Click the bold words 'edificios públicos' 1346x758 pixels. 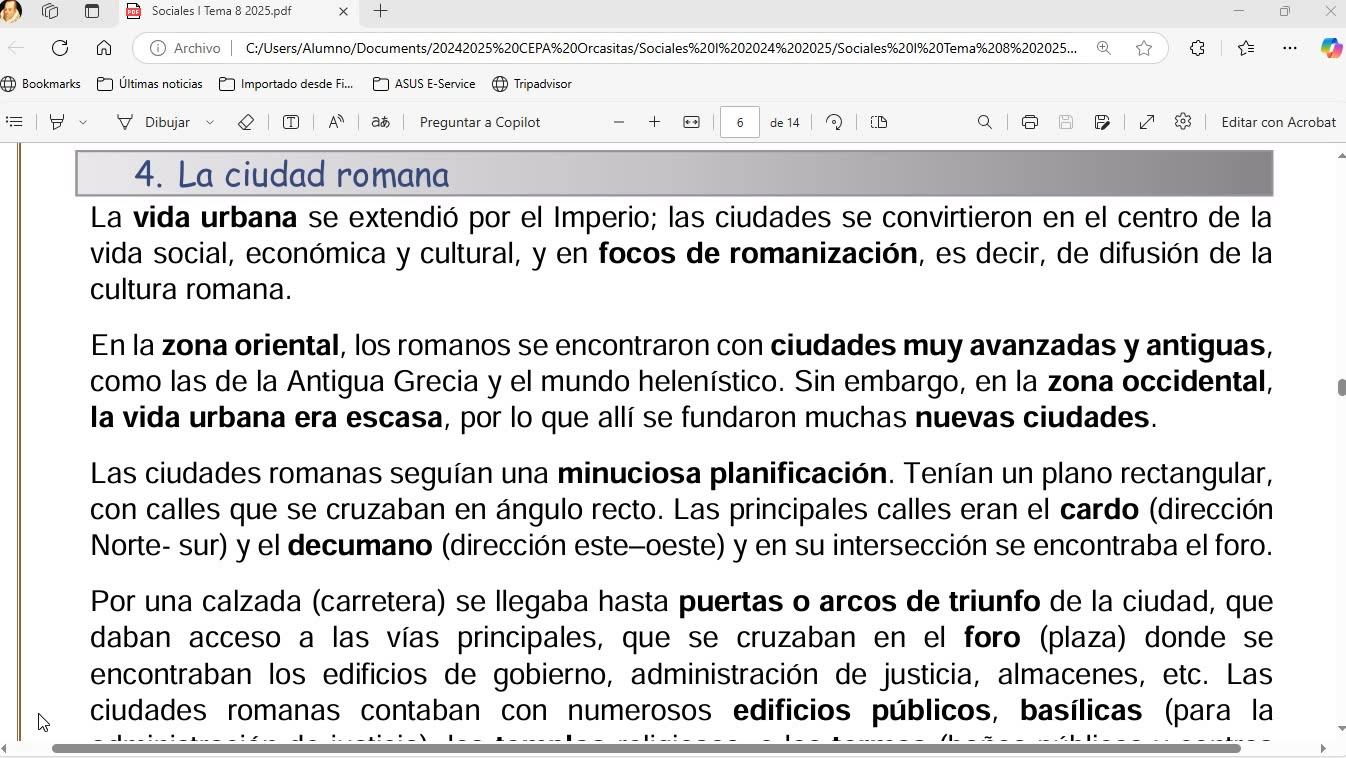click(x=861, y=710)
